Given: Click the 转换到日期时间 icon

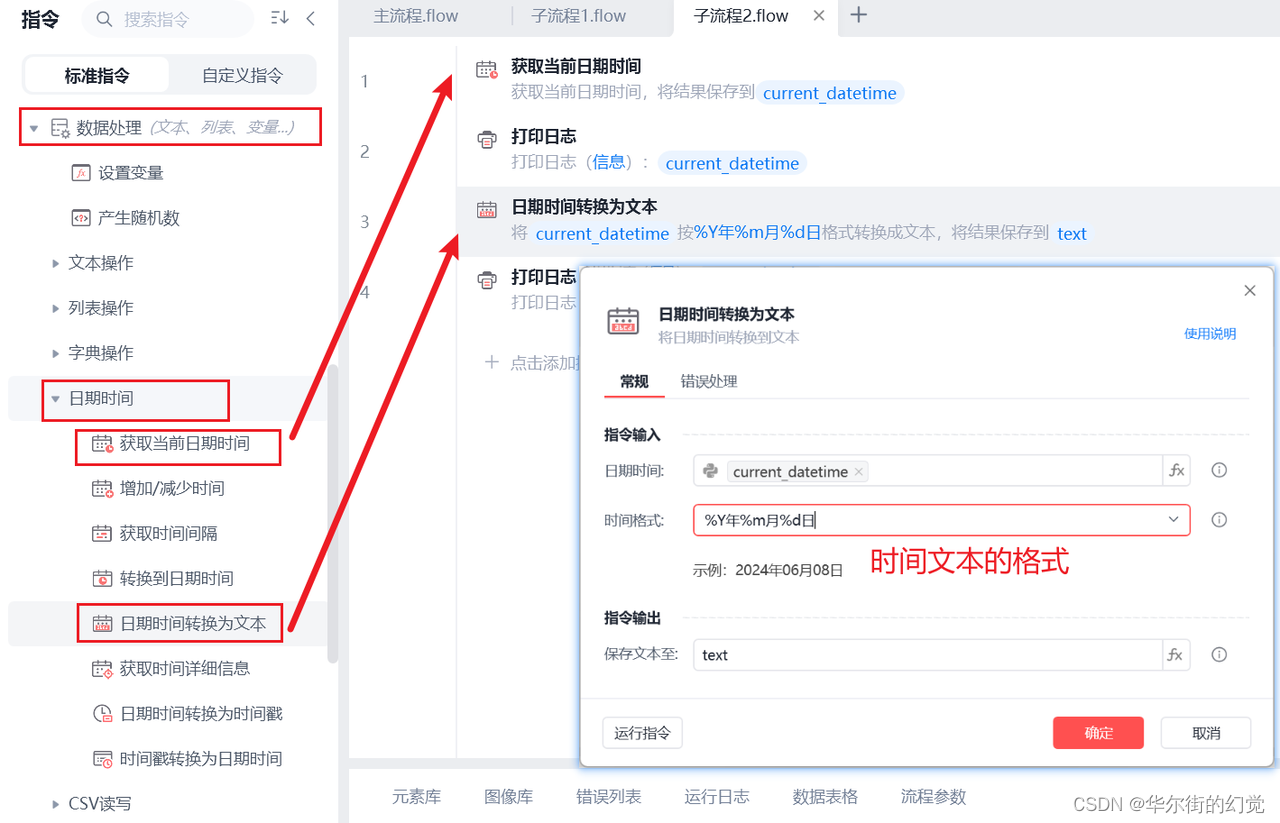Looking at the screenshot, I should tap(102, 579).
